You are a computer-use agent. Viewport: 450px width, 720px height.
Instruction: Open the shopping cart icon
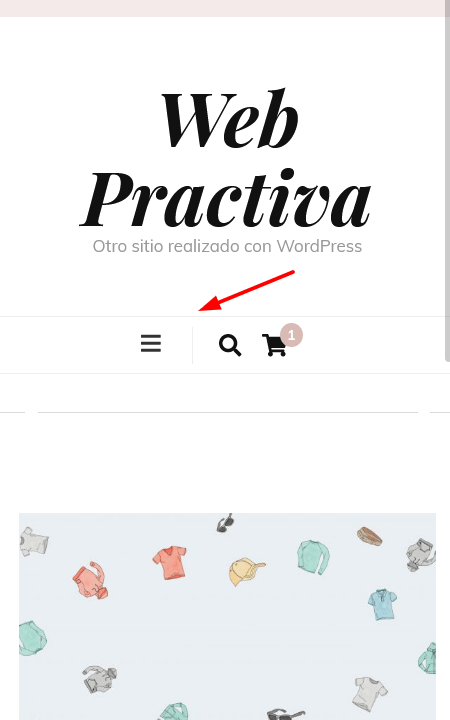point(274,345)
